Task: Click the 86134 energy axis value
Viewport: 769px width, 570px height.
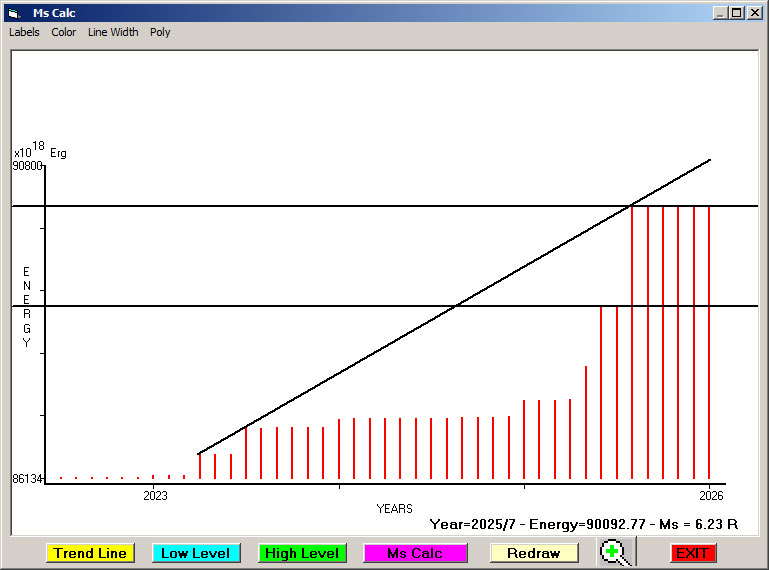Action: pos(27,479)
